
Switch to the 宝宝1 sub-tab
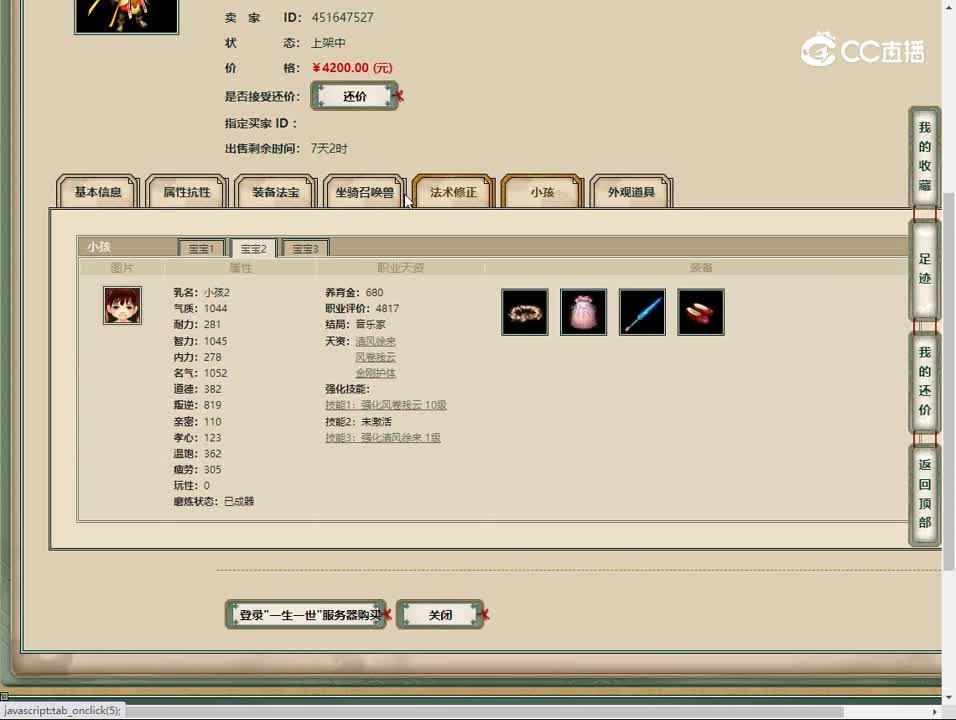201,248
